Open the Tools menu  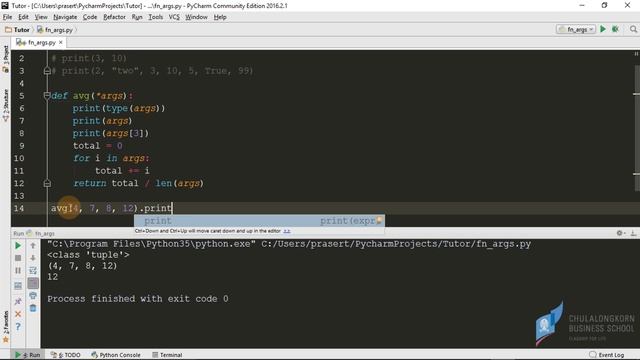156,17
